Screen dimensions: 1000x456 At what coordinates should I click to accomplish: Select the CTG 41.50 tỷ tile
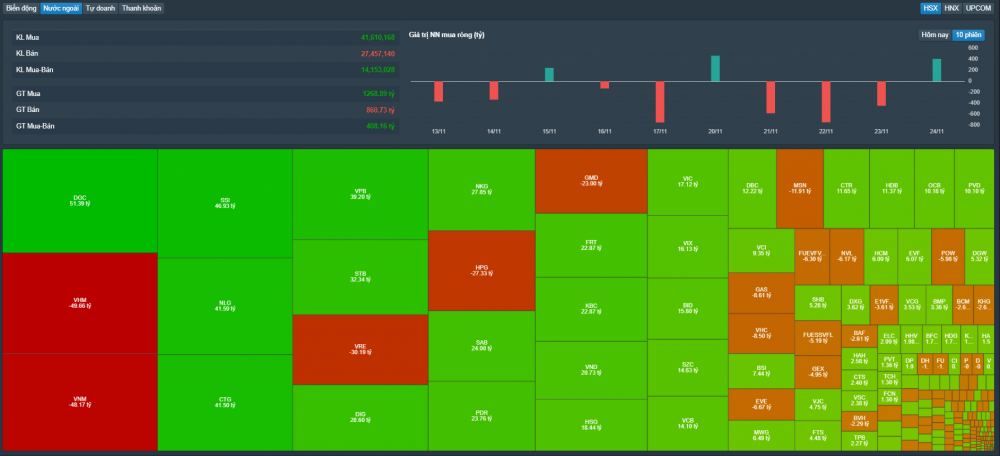[225, 402]
